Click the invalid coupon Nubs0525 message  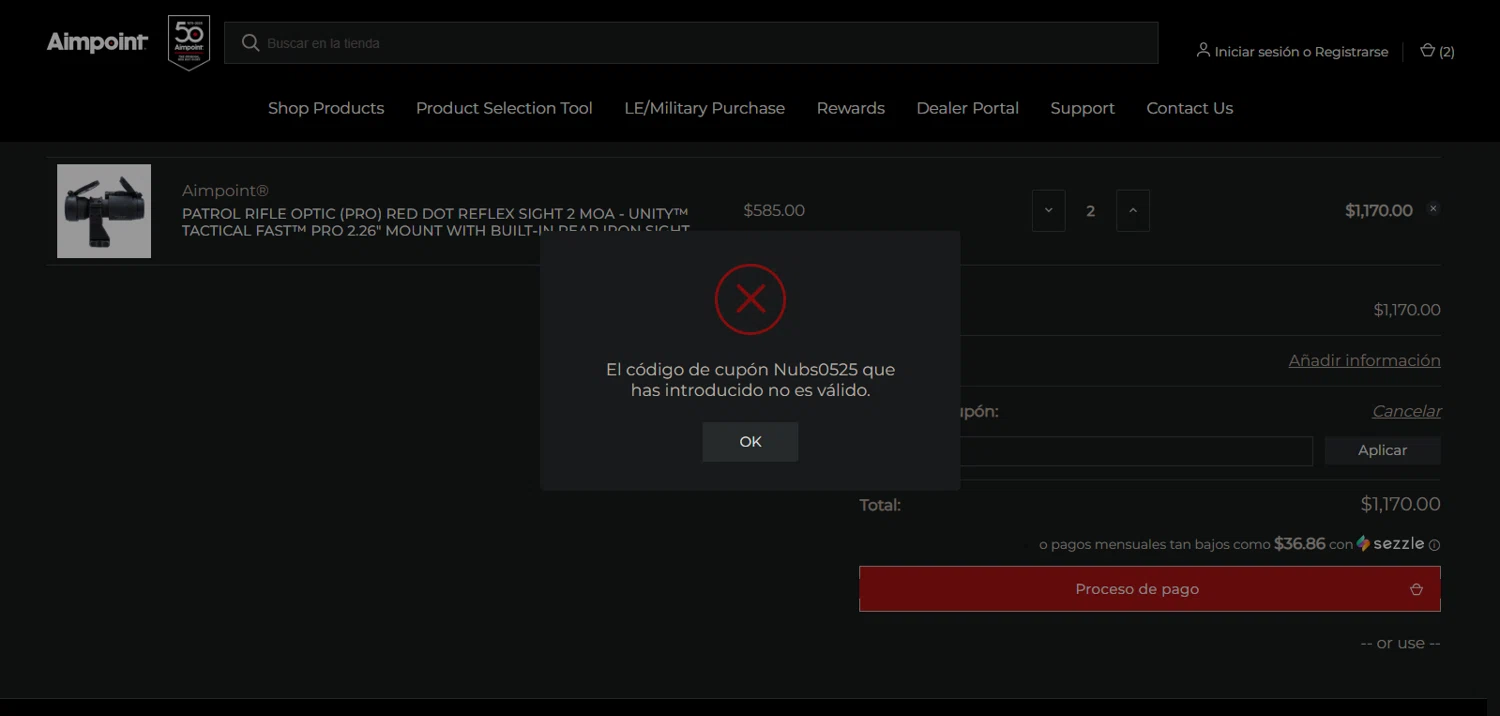(750, 380)
